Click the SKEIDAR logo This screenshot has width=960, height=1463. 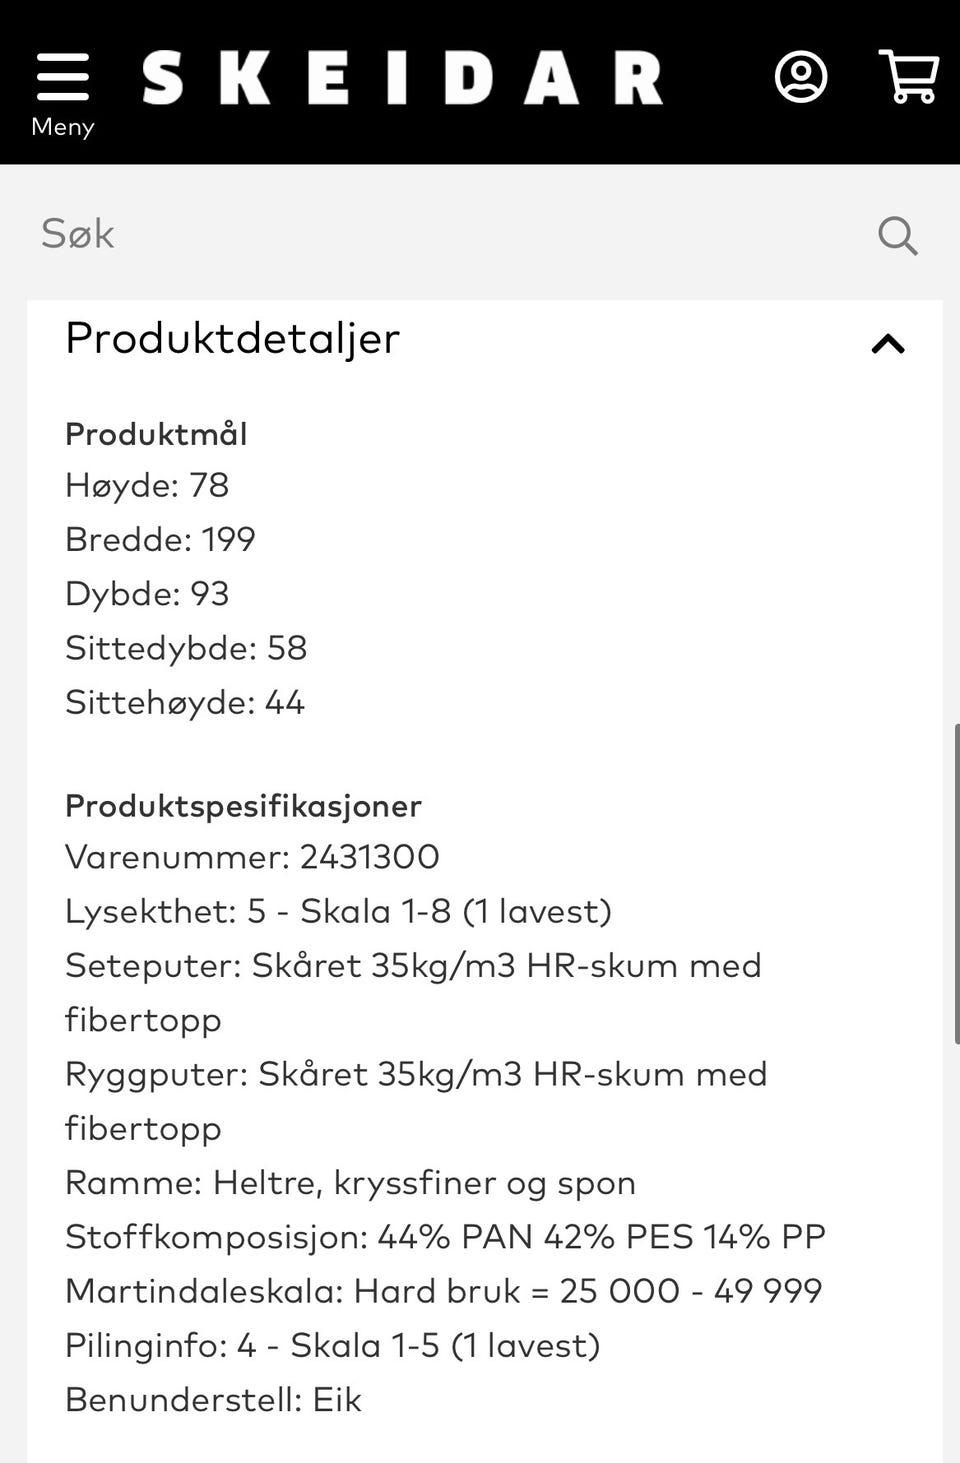pos(402,79)
